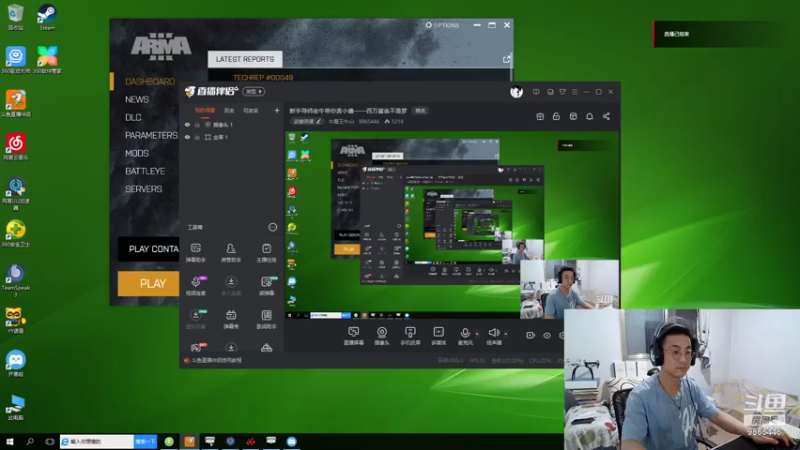This screenshot has width=800, height=450.
Task: Open the 主播任务 streamer tasks tool
Action: coord(266,253)
